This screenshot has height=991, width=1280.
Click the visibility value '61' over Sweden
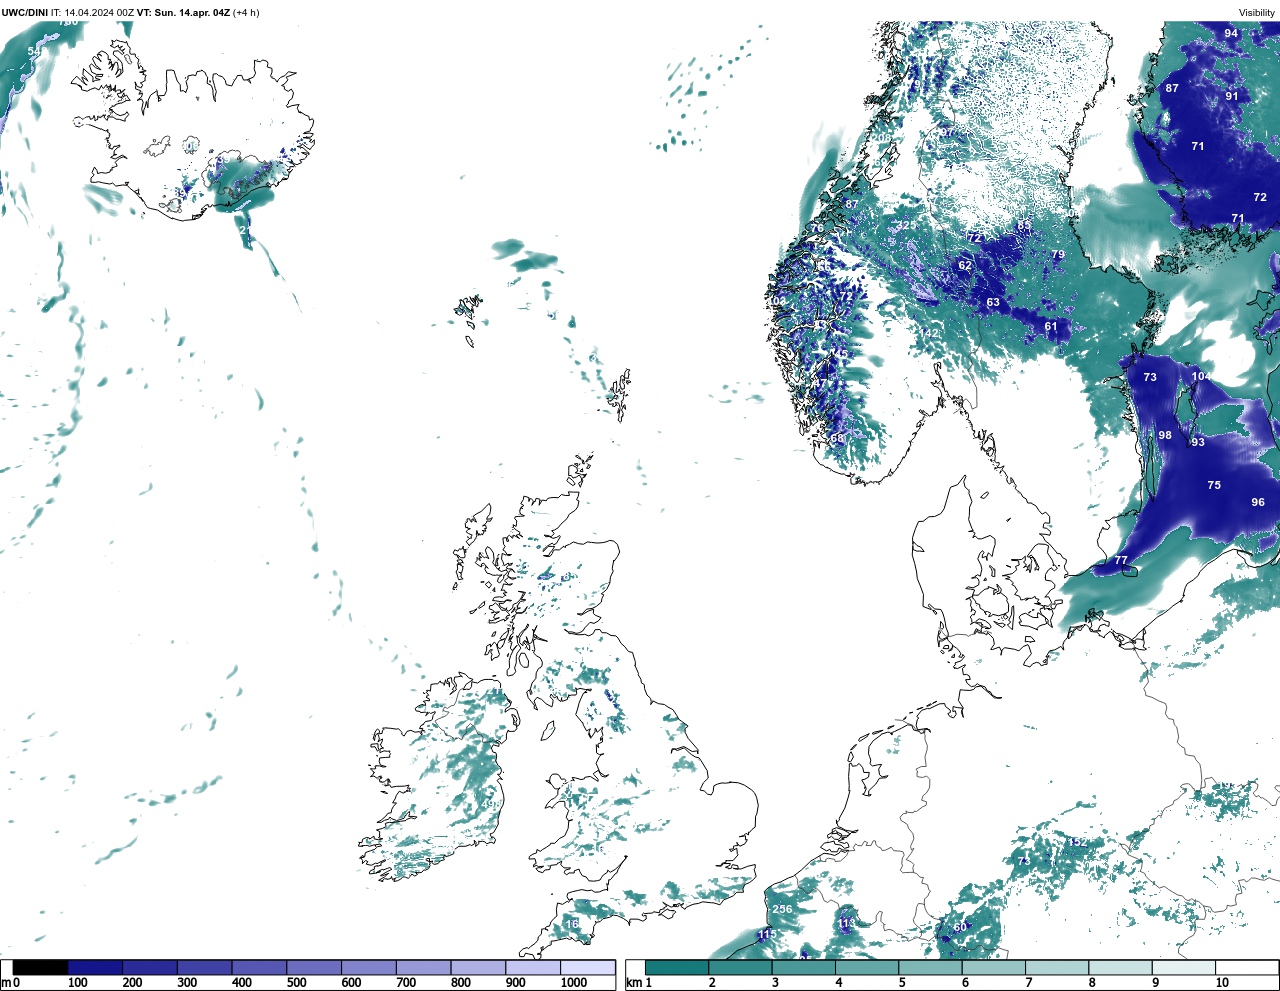tap(1051, 326)
